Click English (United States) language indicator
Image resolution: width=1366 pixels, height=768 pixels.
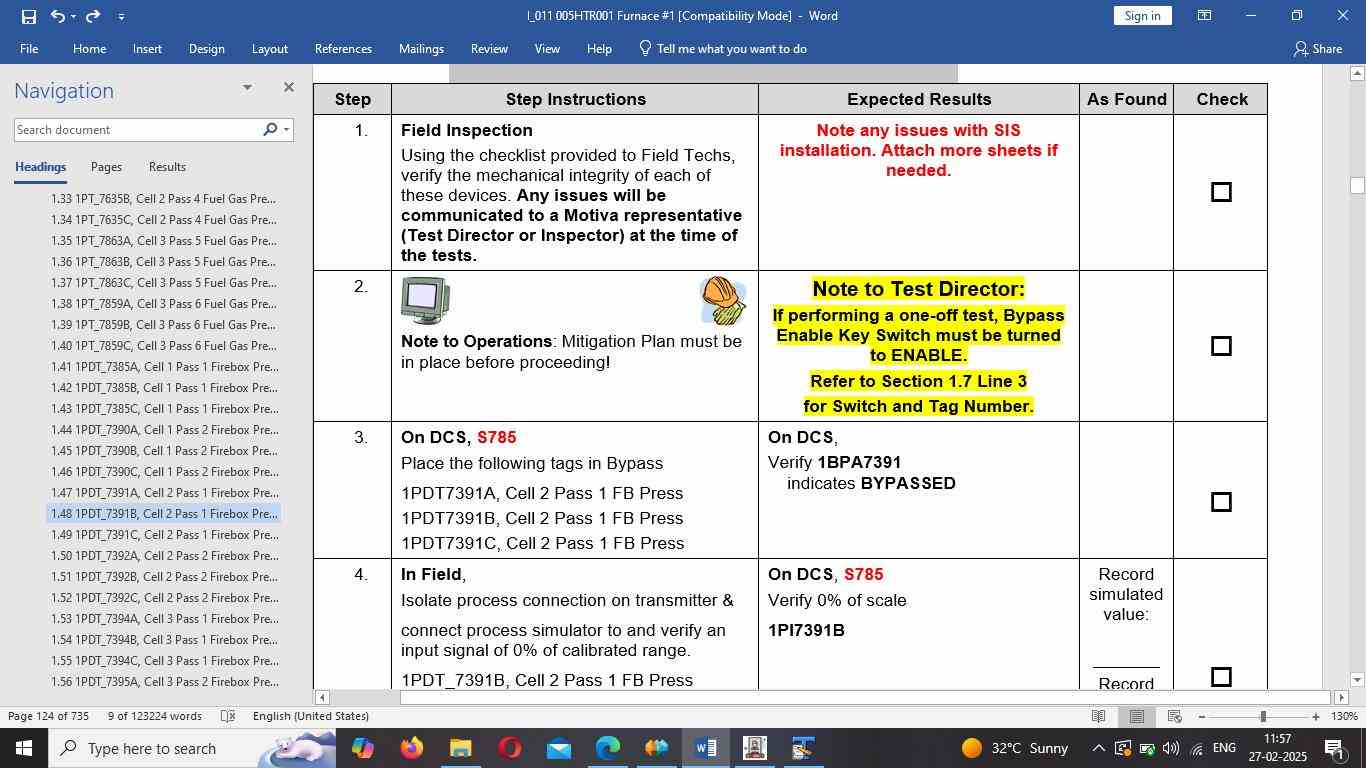tap(311, 716)
